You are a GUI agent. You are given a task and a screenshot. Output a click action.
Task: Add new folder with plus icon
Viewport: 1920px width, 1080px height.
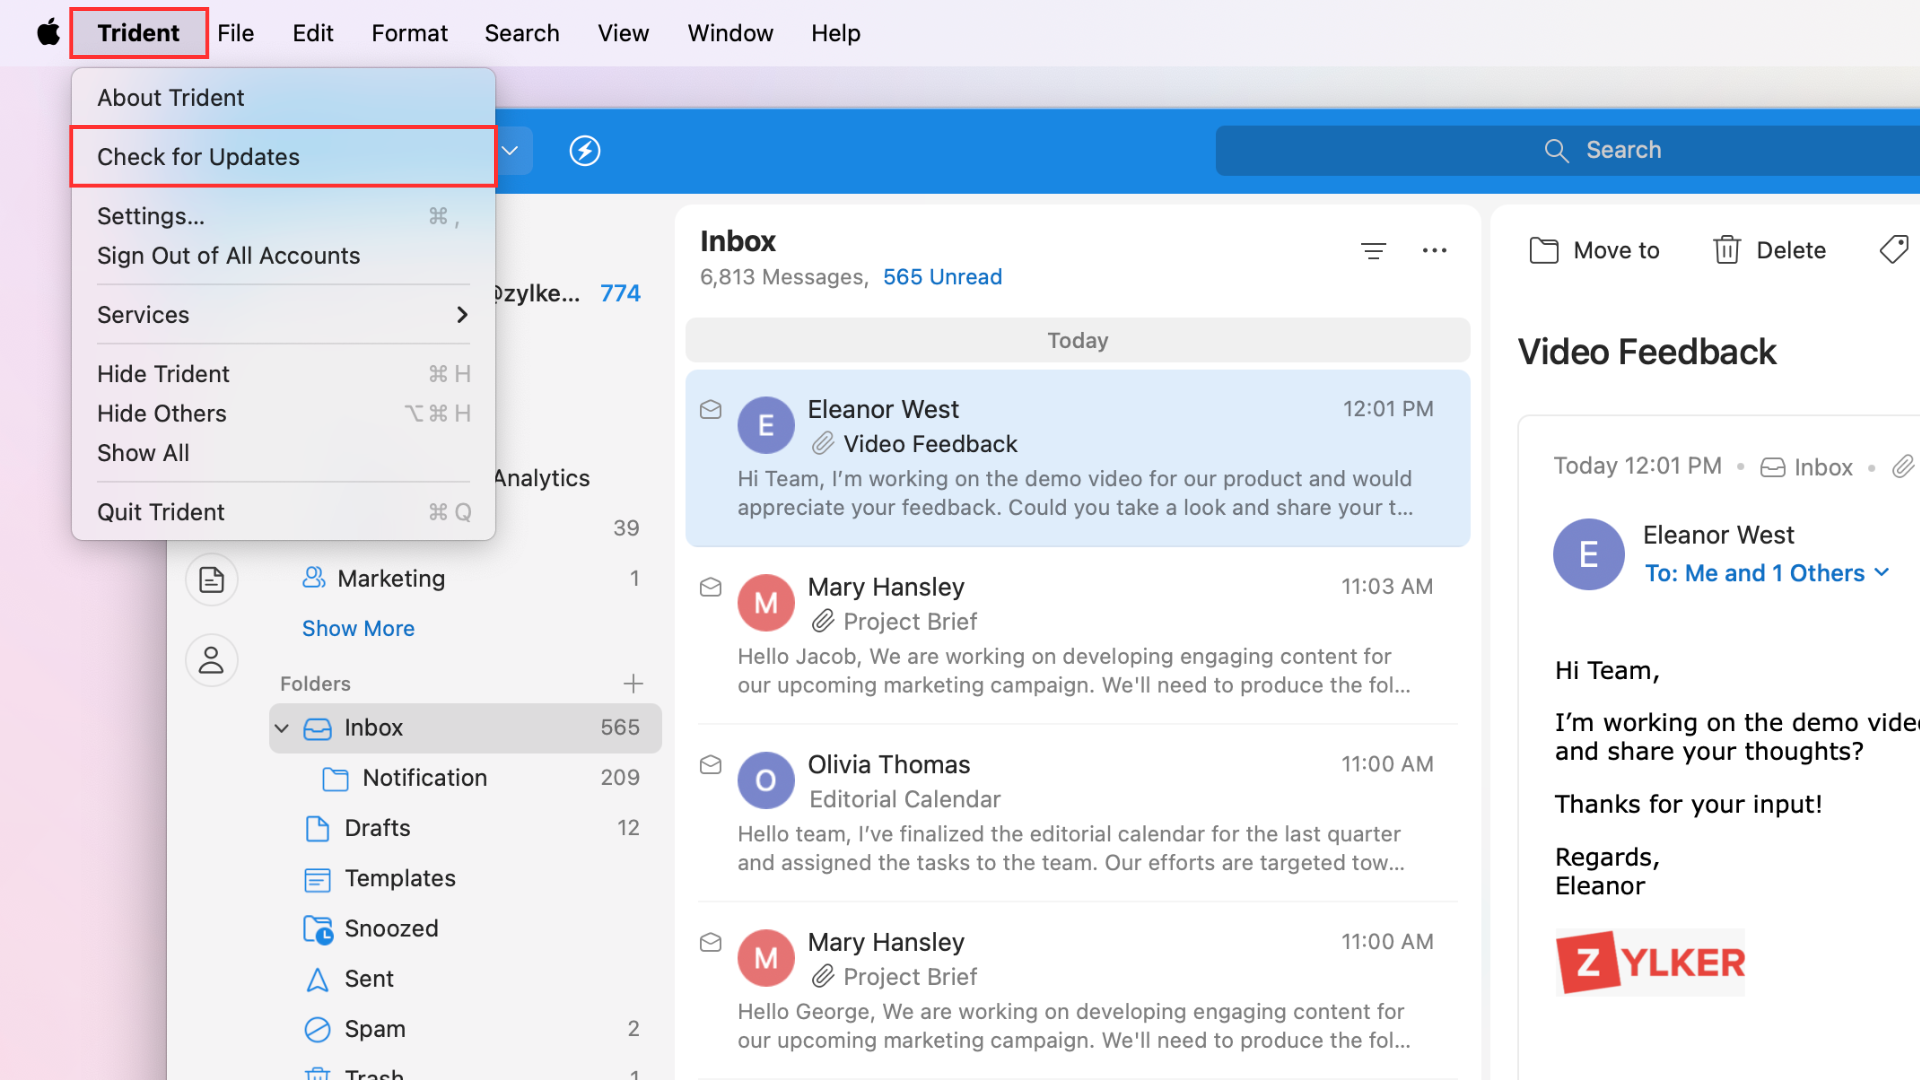point(633,683)
